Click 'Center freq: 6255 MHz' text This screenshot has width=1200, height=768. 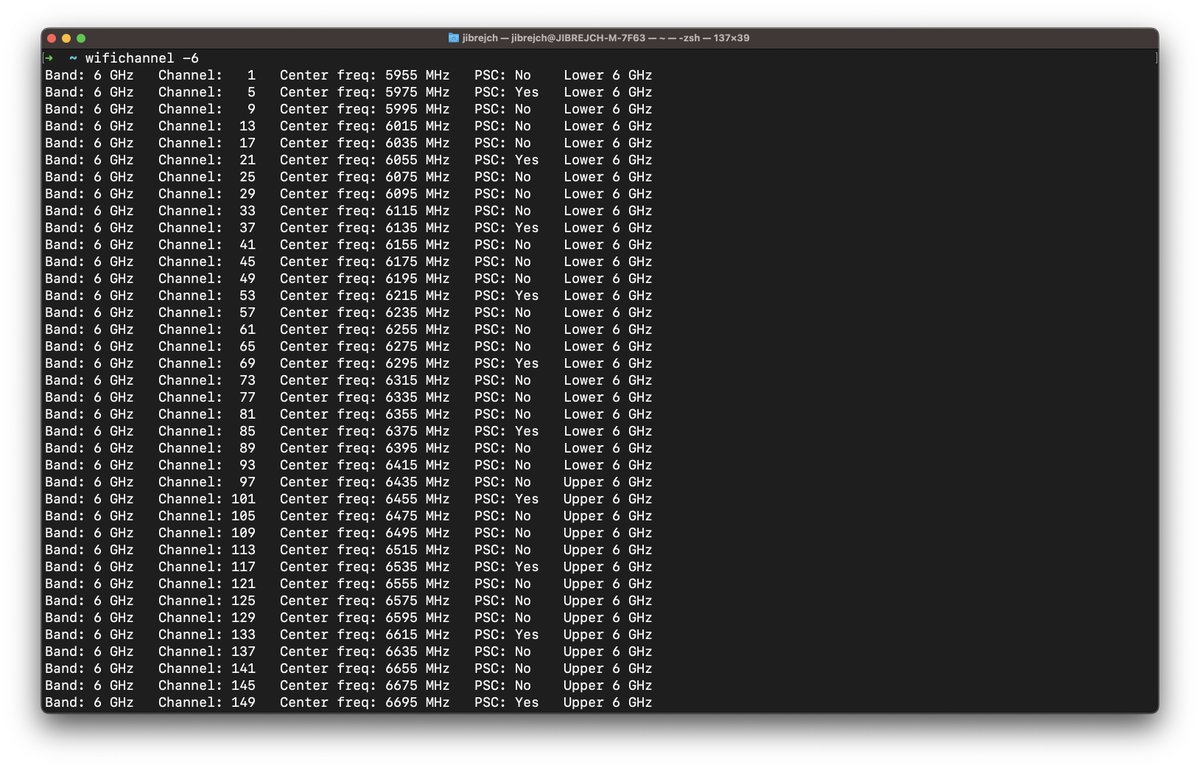[x=364, y=330]
